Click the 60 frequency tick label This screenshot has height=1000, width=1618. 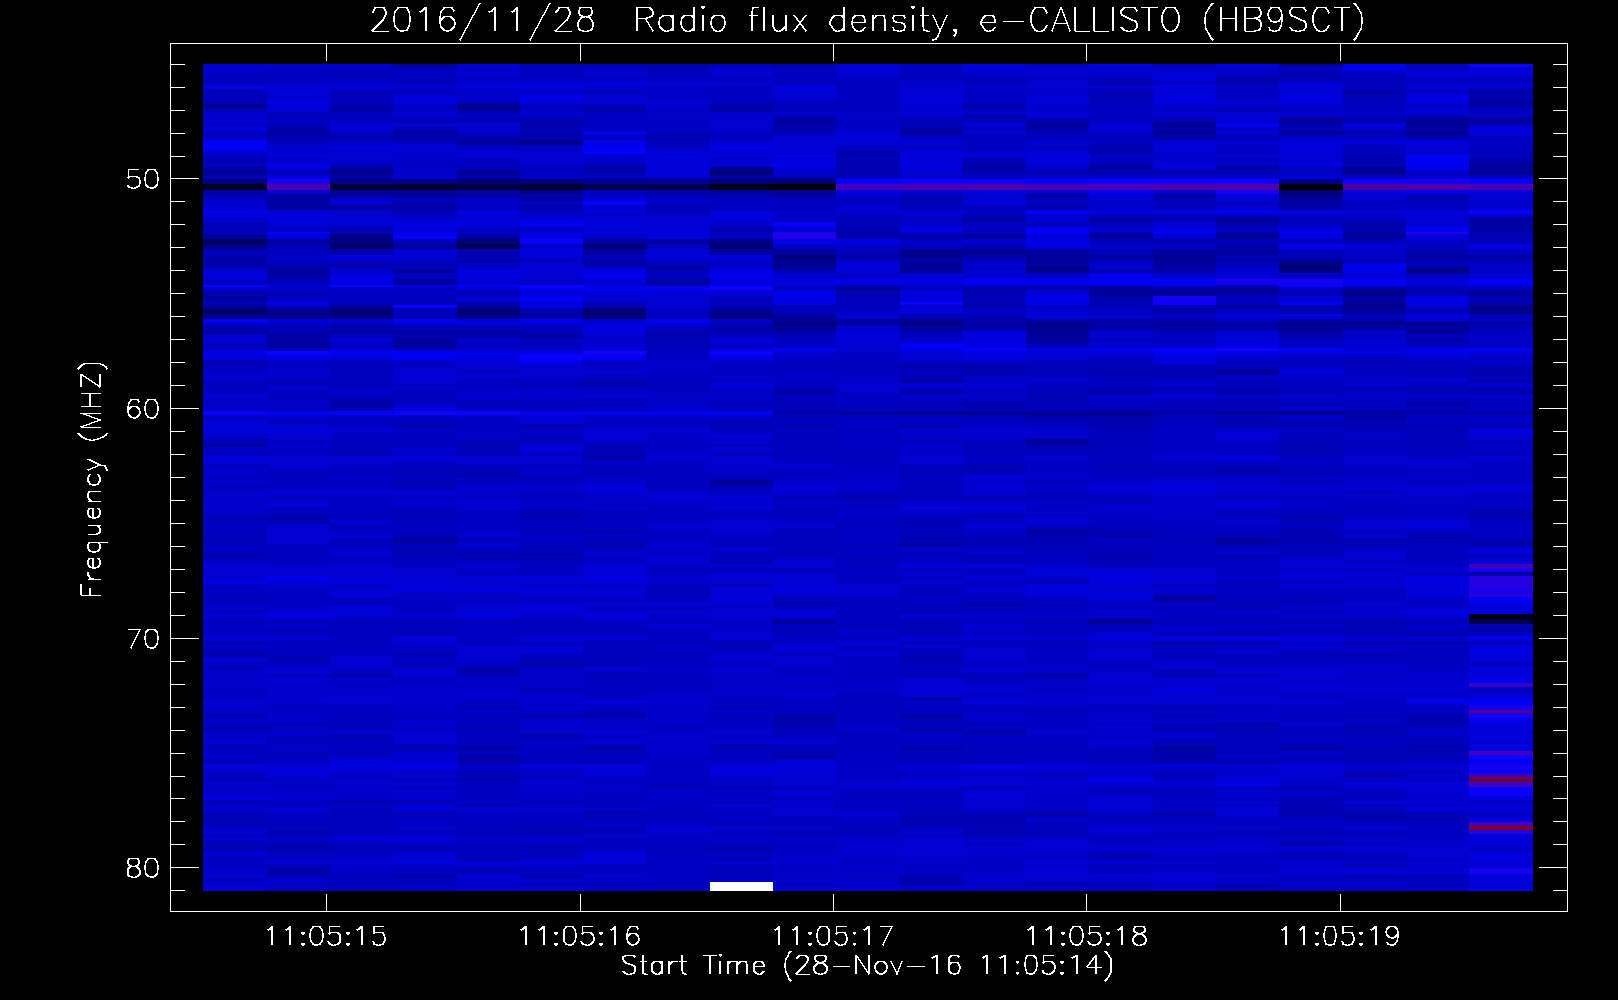coord(143,409)
